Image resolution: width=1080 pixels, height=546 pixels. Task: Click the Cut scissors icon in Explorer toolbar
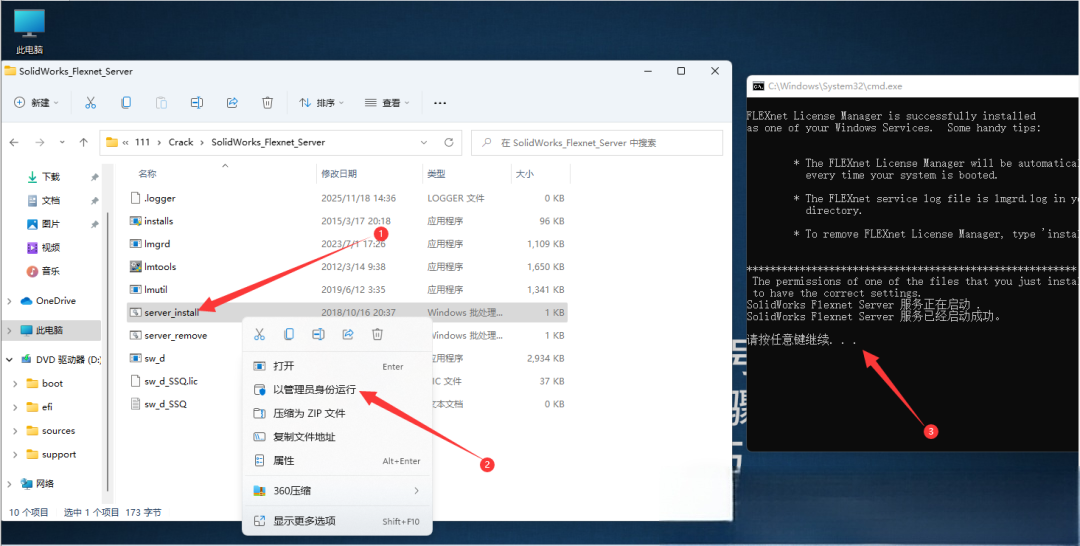pyautogui.click(x=90, y=103)
